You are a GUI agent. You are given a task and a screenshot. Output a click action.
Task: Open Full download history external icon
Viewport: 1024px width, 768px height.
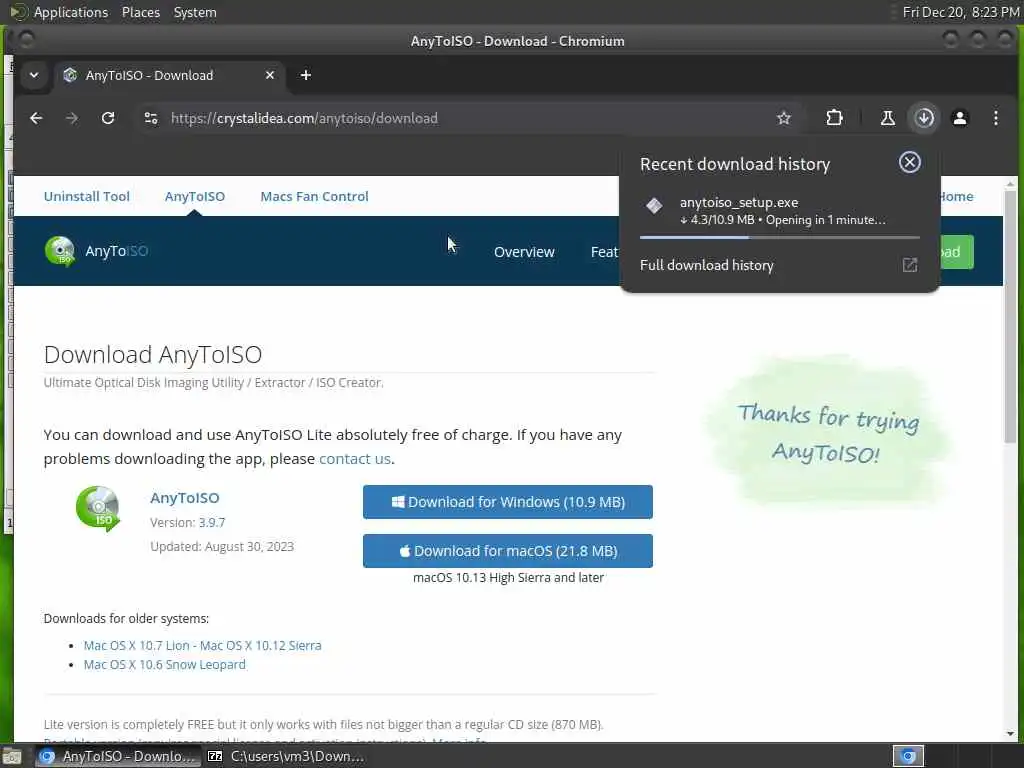pos(910,265)
